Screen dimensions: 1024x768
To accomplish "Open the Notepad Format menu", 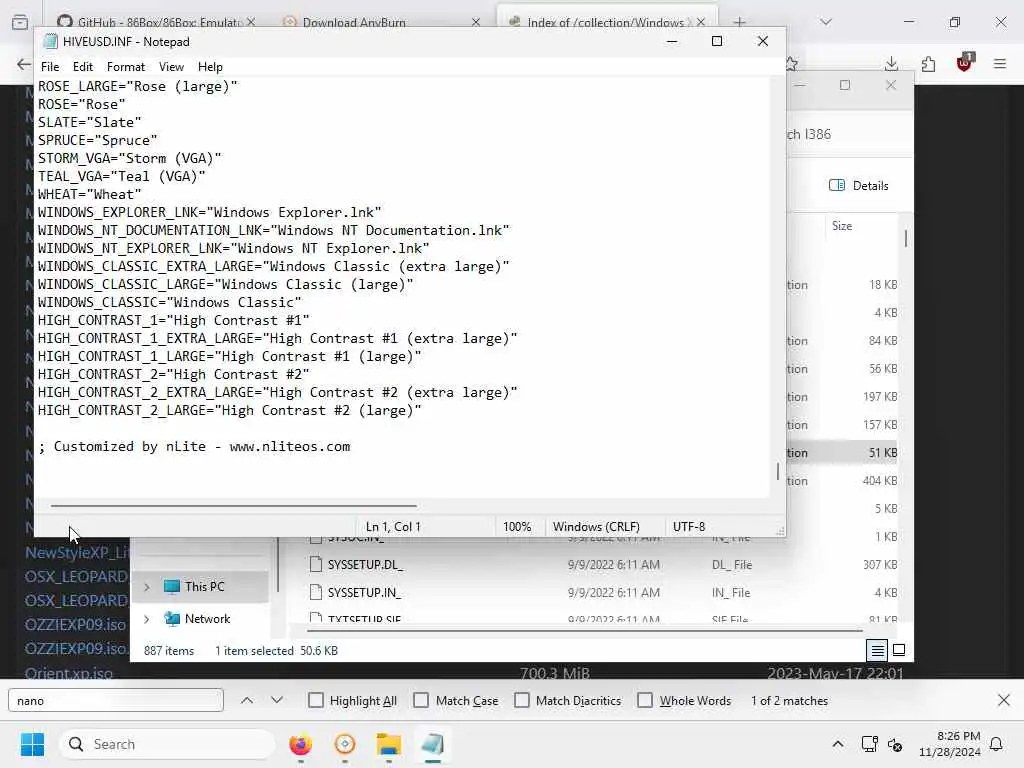I will (125, 67).
